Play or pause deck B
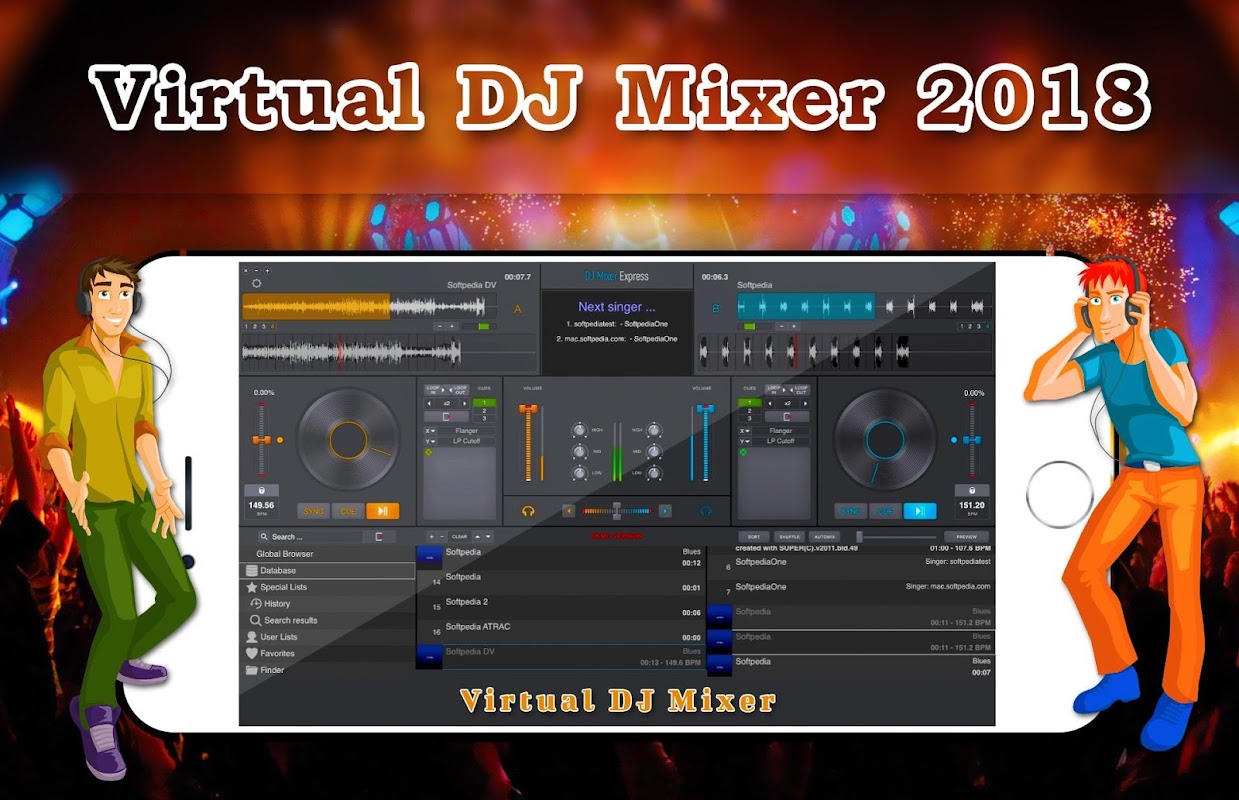Image resolution: width=1239 pixels, height=800 pixels. tap(920, 511)
